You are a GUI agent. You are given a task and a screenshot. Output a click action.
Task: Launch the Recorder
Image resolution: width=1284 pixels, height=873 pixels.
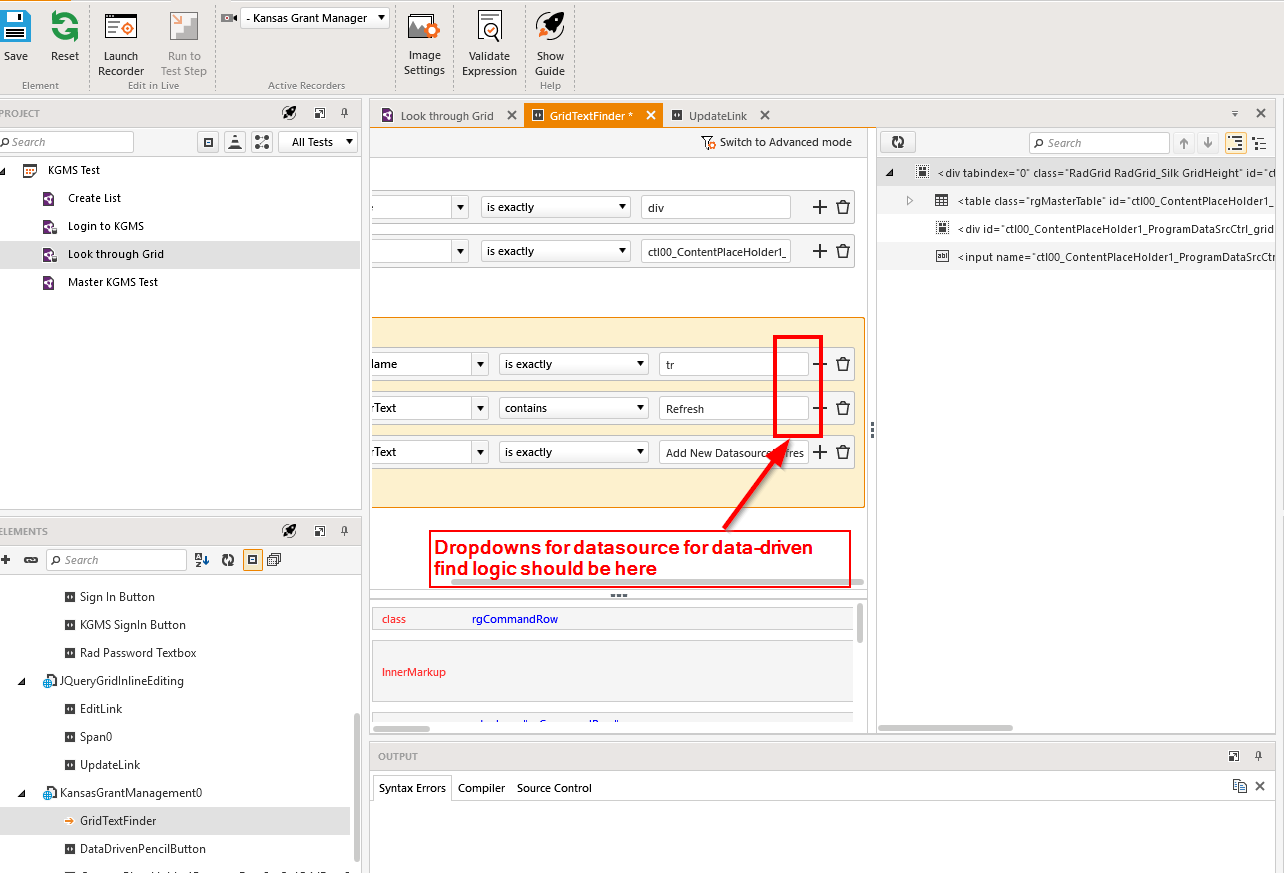[x=121, y=28]
